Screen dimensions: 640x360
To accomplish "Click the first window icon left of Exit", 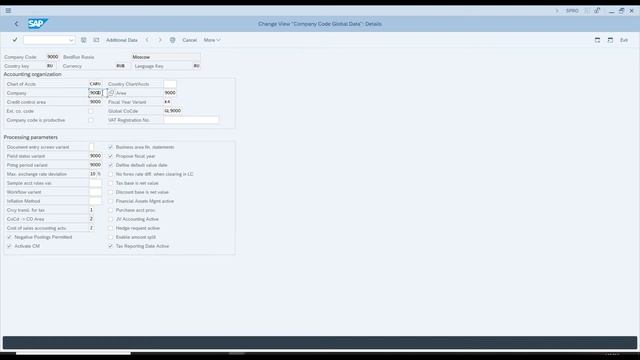I will point(597,40).
